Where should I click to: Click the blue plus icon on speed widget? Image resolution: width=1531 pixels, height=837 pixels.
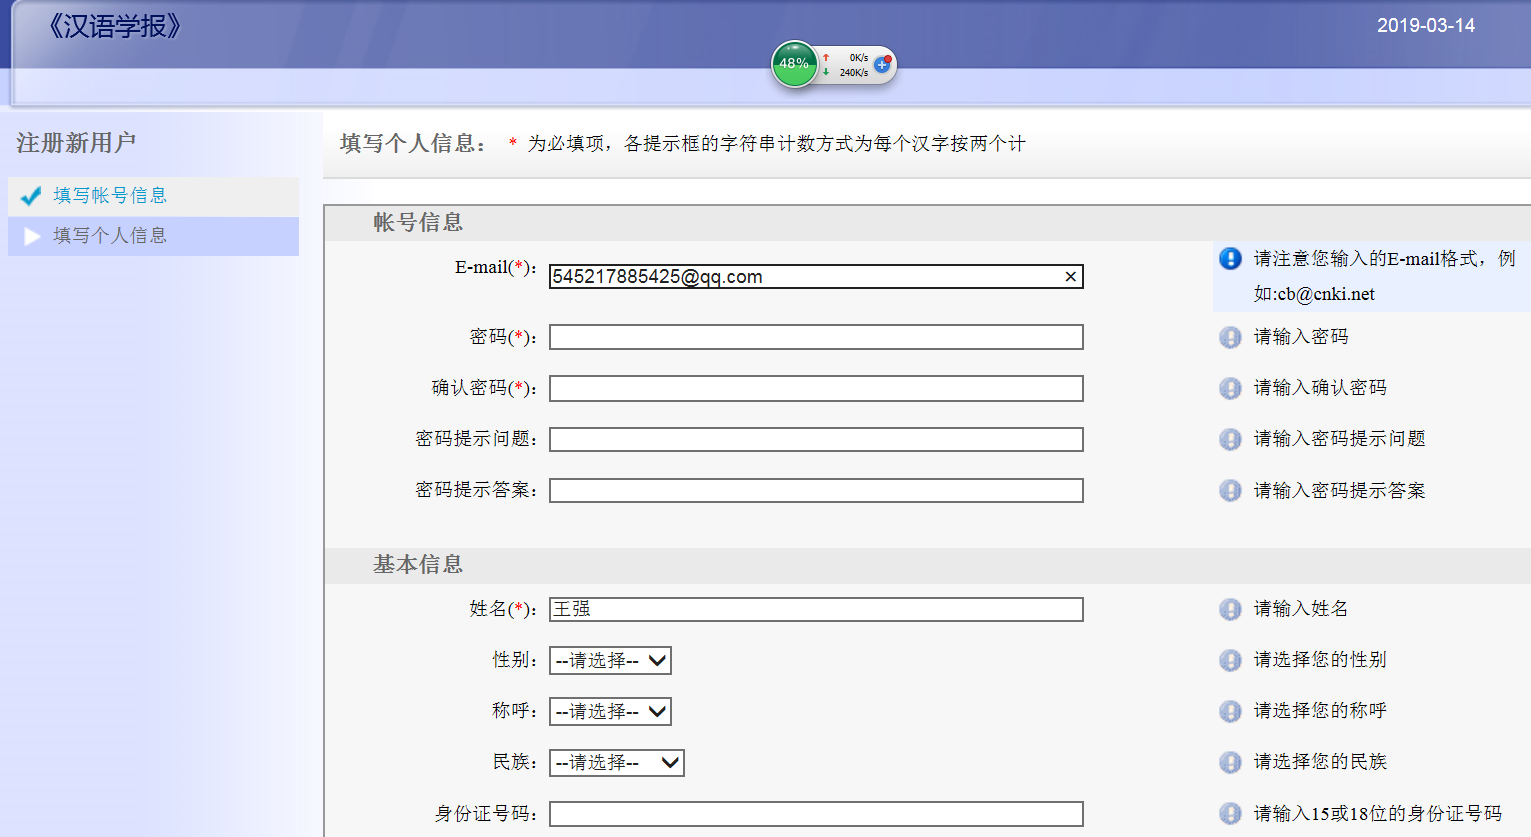(881, 64)
